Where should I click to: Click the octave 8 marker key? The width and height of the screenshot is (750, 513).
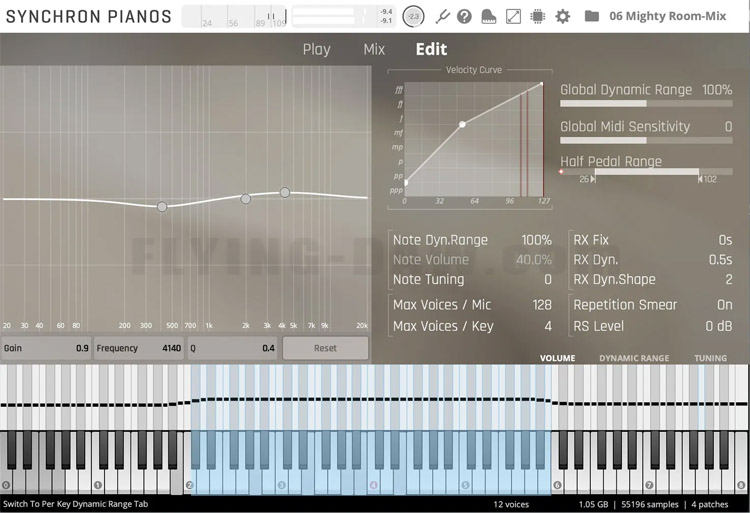point(741,485)
